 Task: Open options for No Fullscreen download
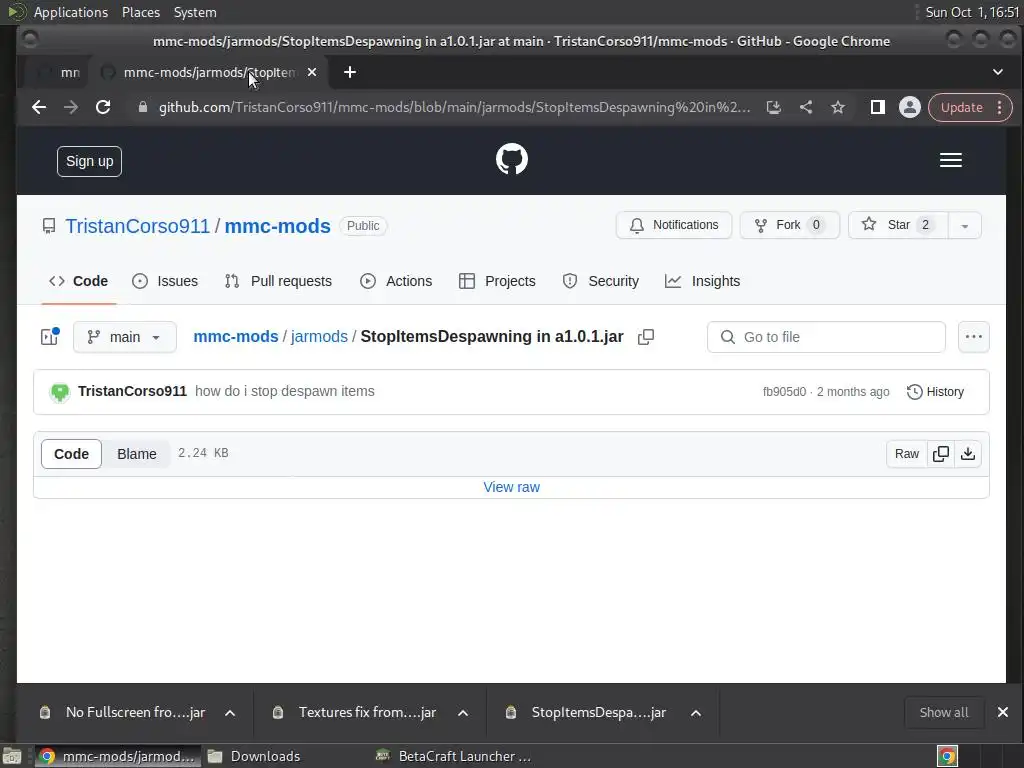coord(230,713)
